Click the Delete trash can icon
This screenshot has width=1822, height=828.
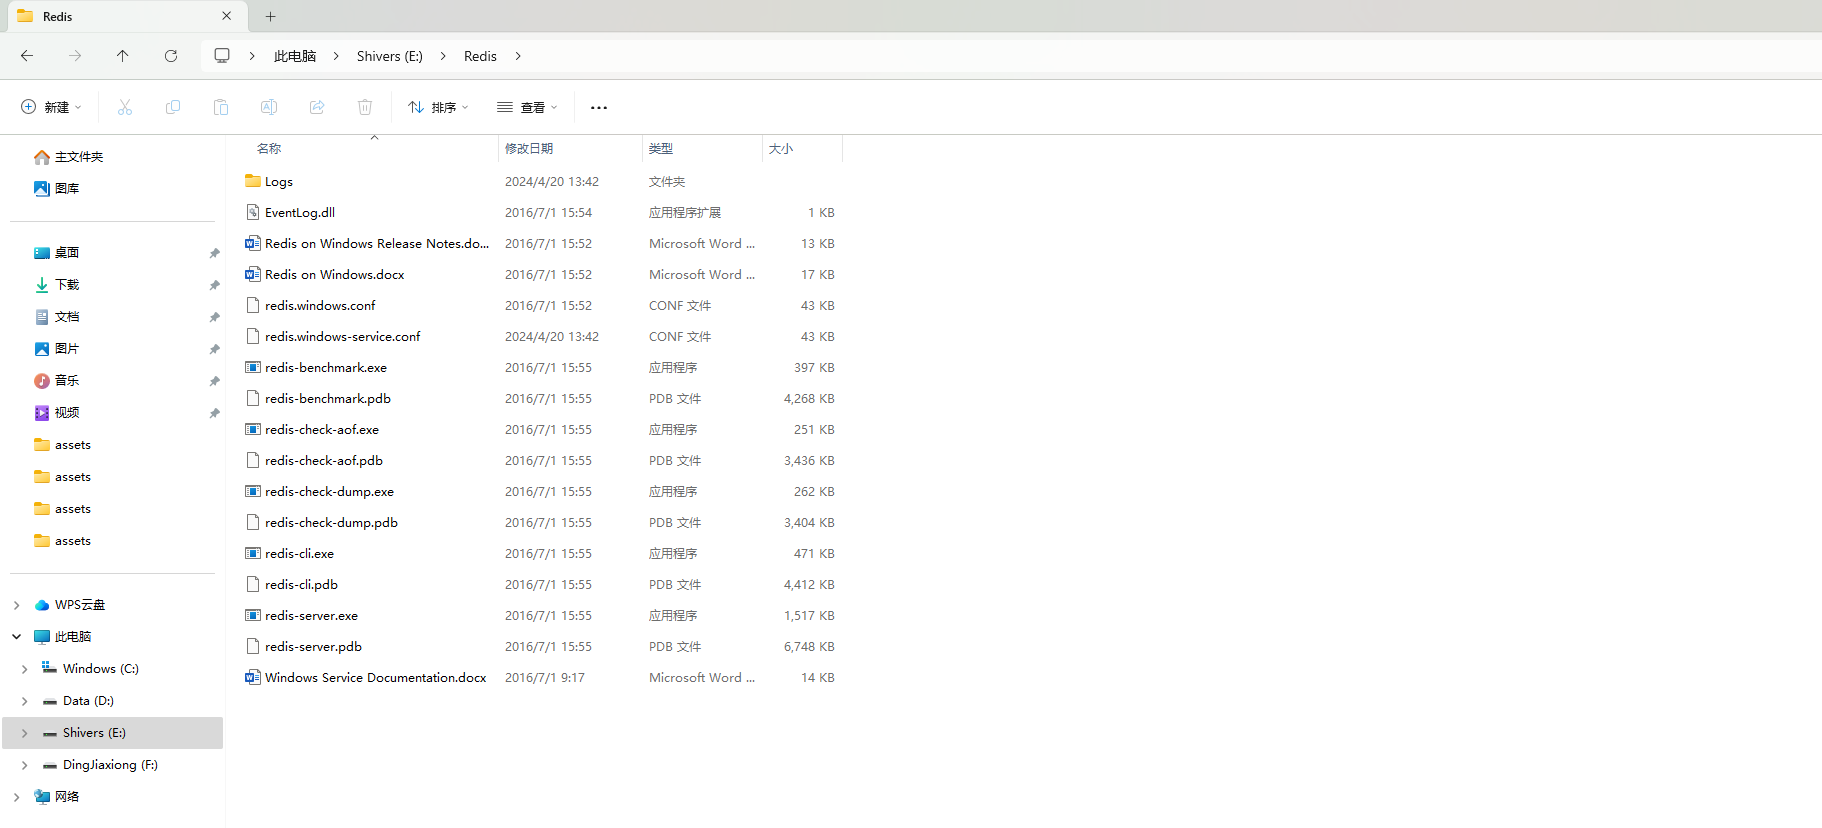(365, 107)
